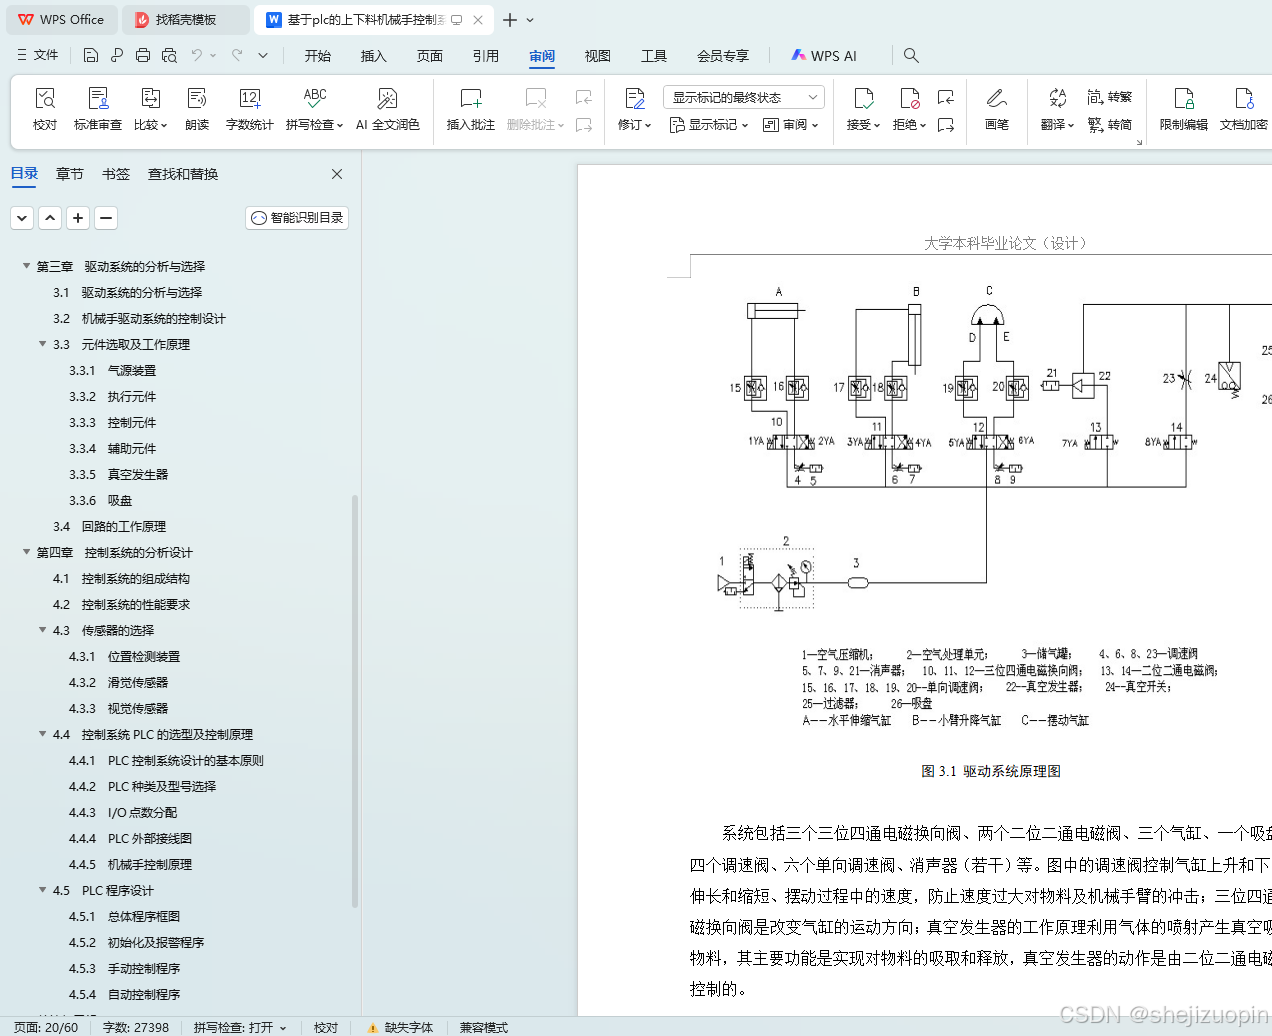Click the plus button in outline pane

pos(78,217)
